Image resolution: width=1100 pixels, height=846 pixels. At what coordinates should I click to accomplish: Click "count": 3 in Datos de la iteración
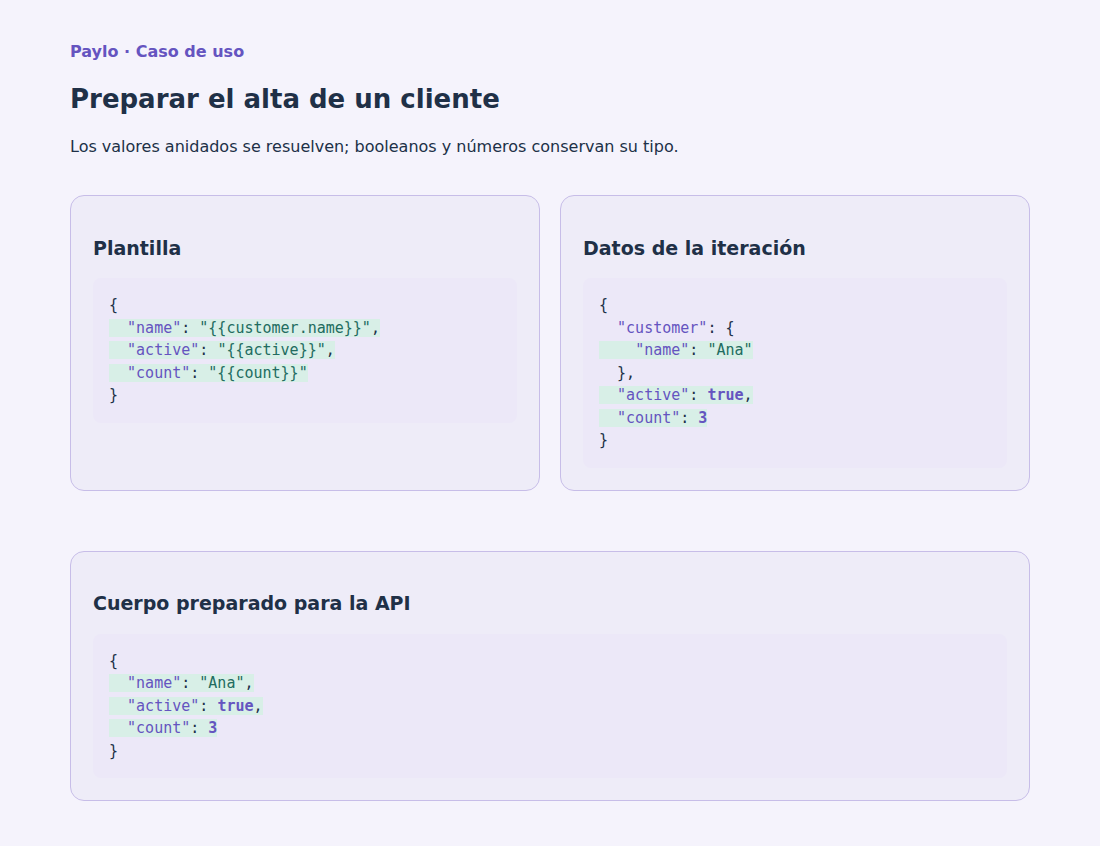point(653,417)
